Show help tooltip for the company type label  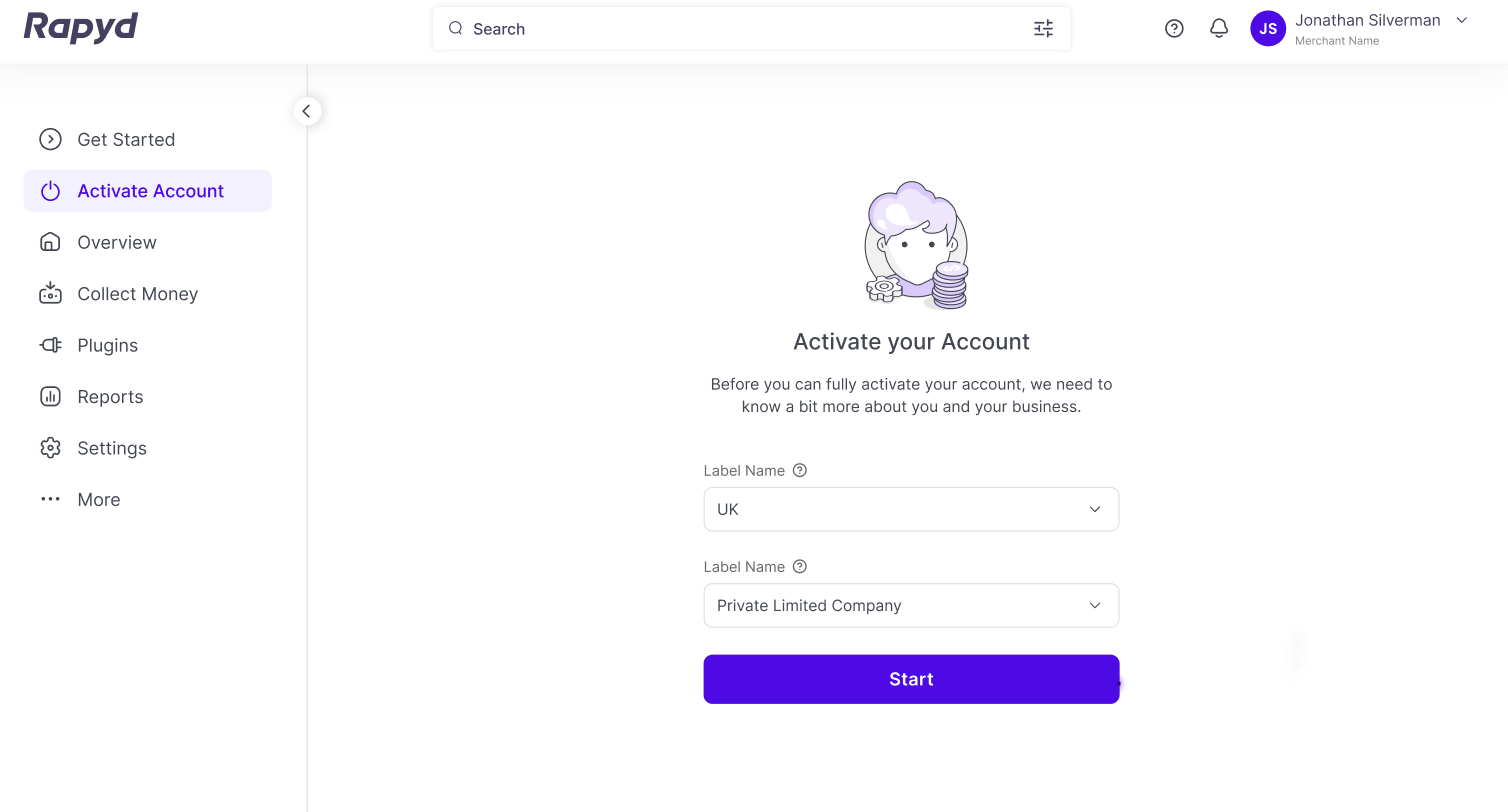(799, 567)
